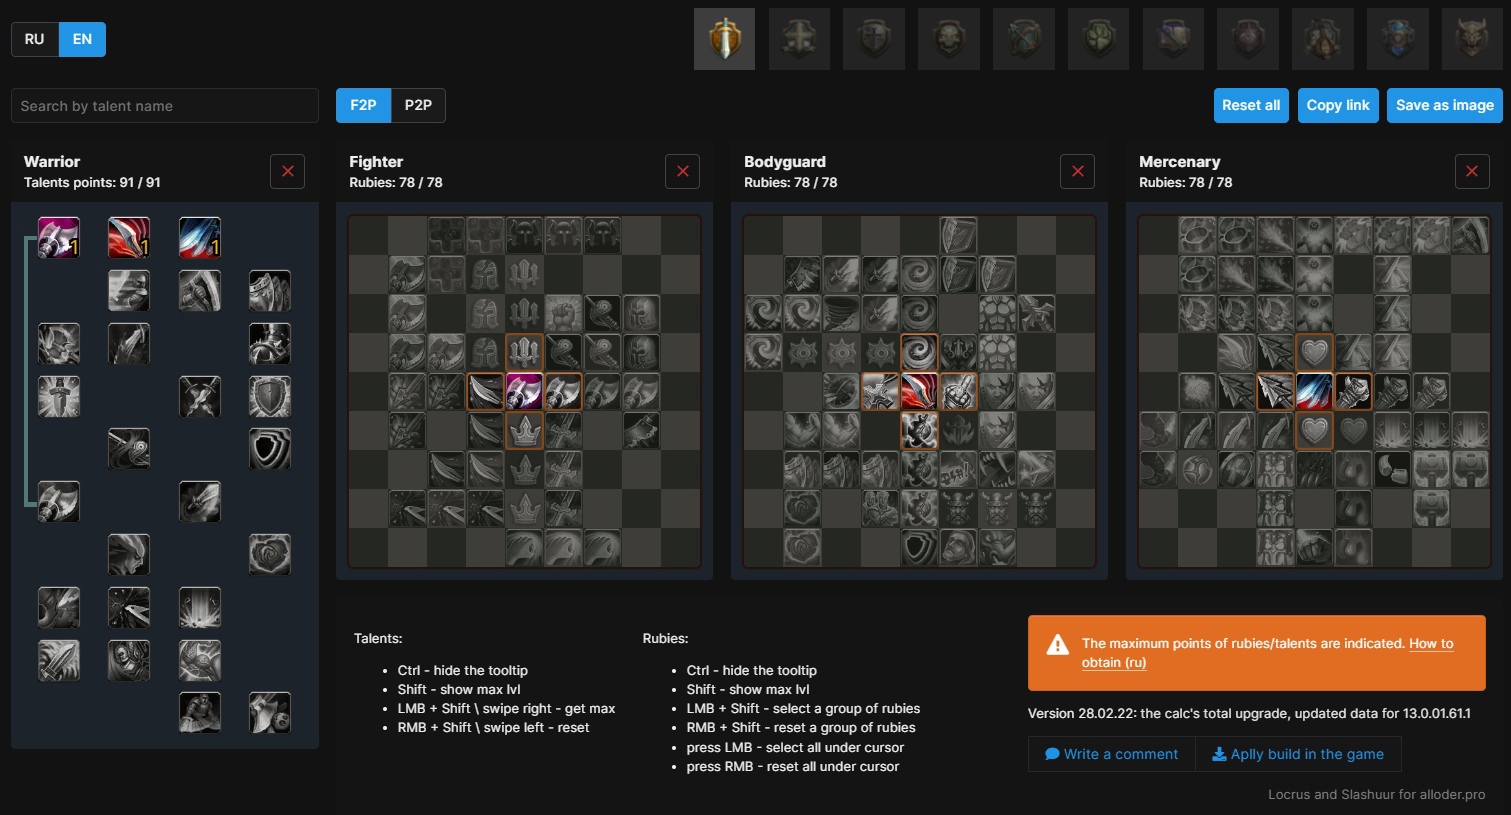
Task: Reset the Fighter rubies with red X
Action: pos(682,172)
